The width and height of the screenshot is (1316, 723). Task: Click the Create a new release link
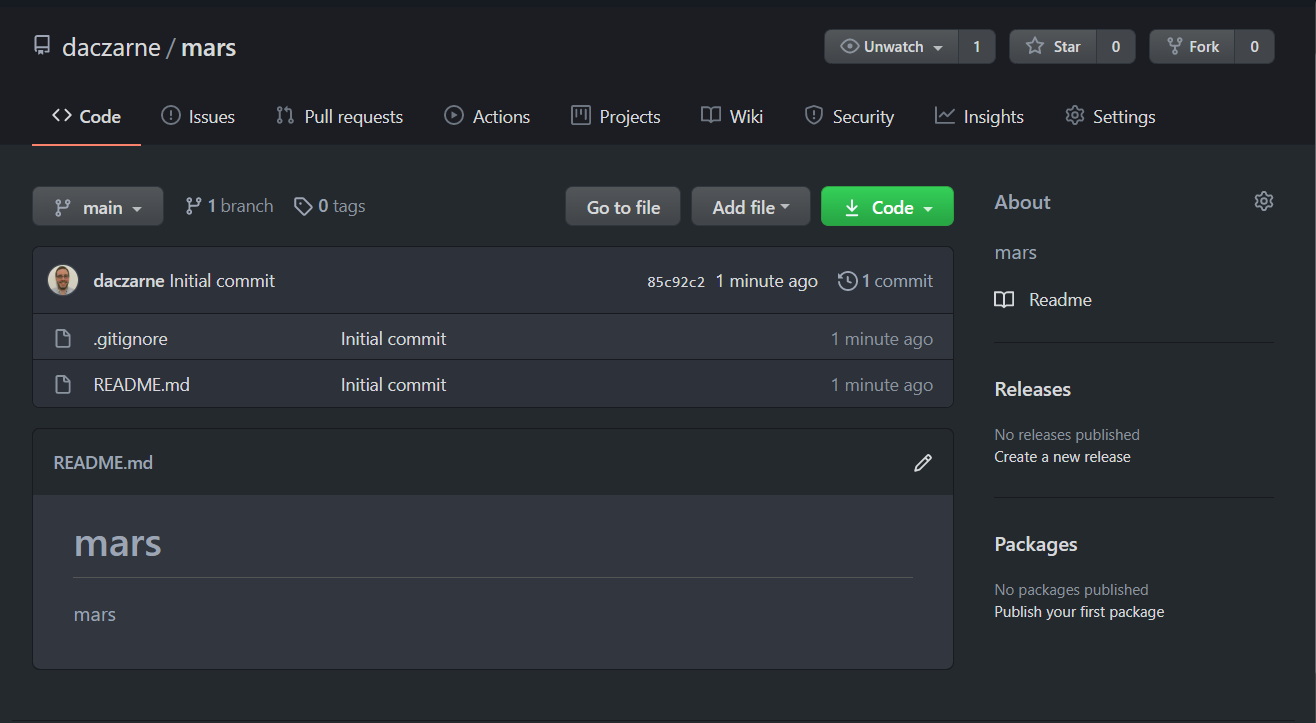tap(1062, 457)
